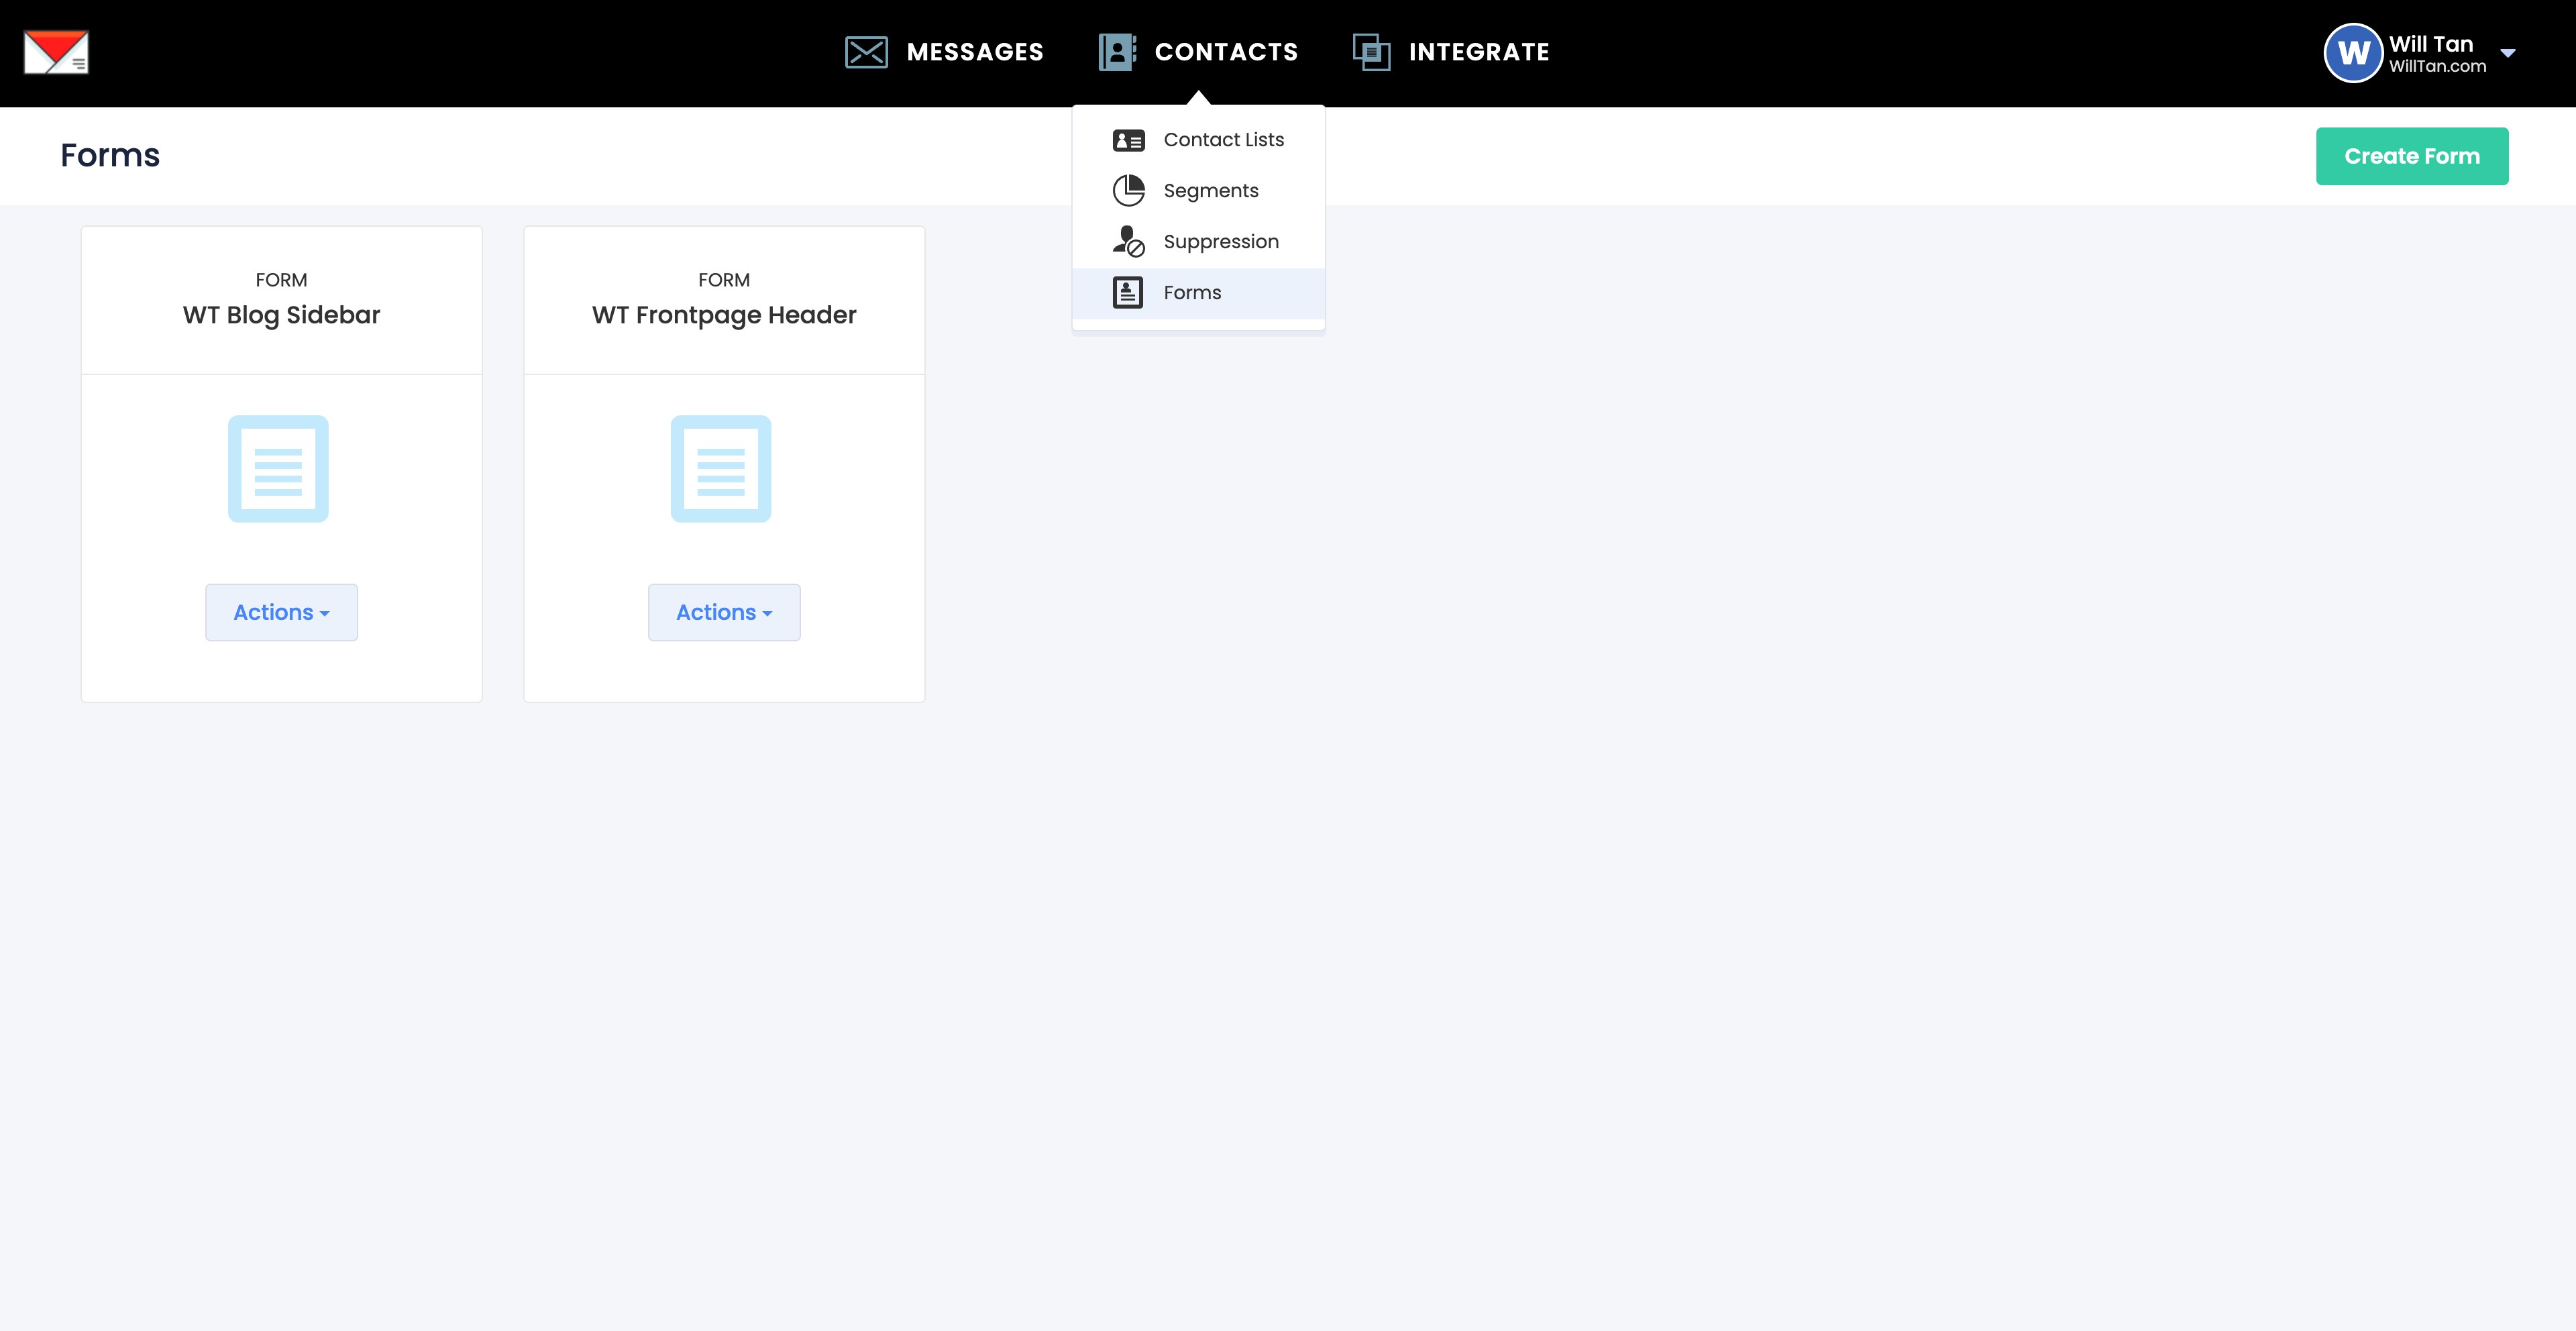Screen dimensions: 2576x1331
Task: Click the WT Blog Sidebar document thumbnail
Action: click(x=278, y=469)
